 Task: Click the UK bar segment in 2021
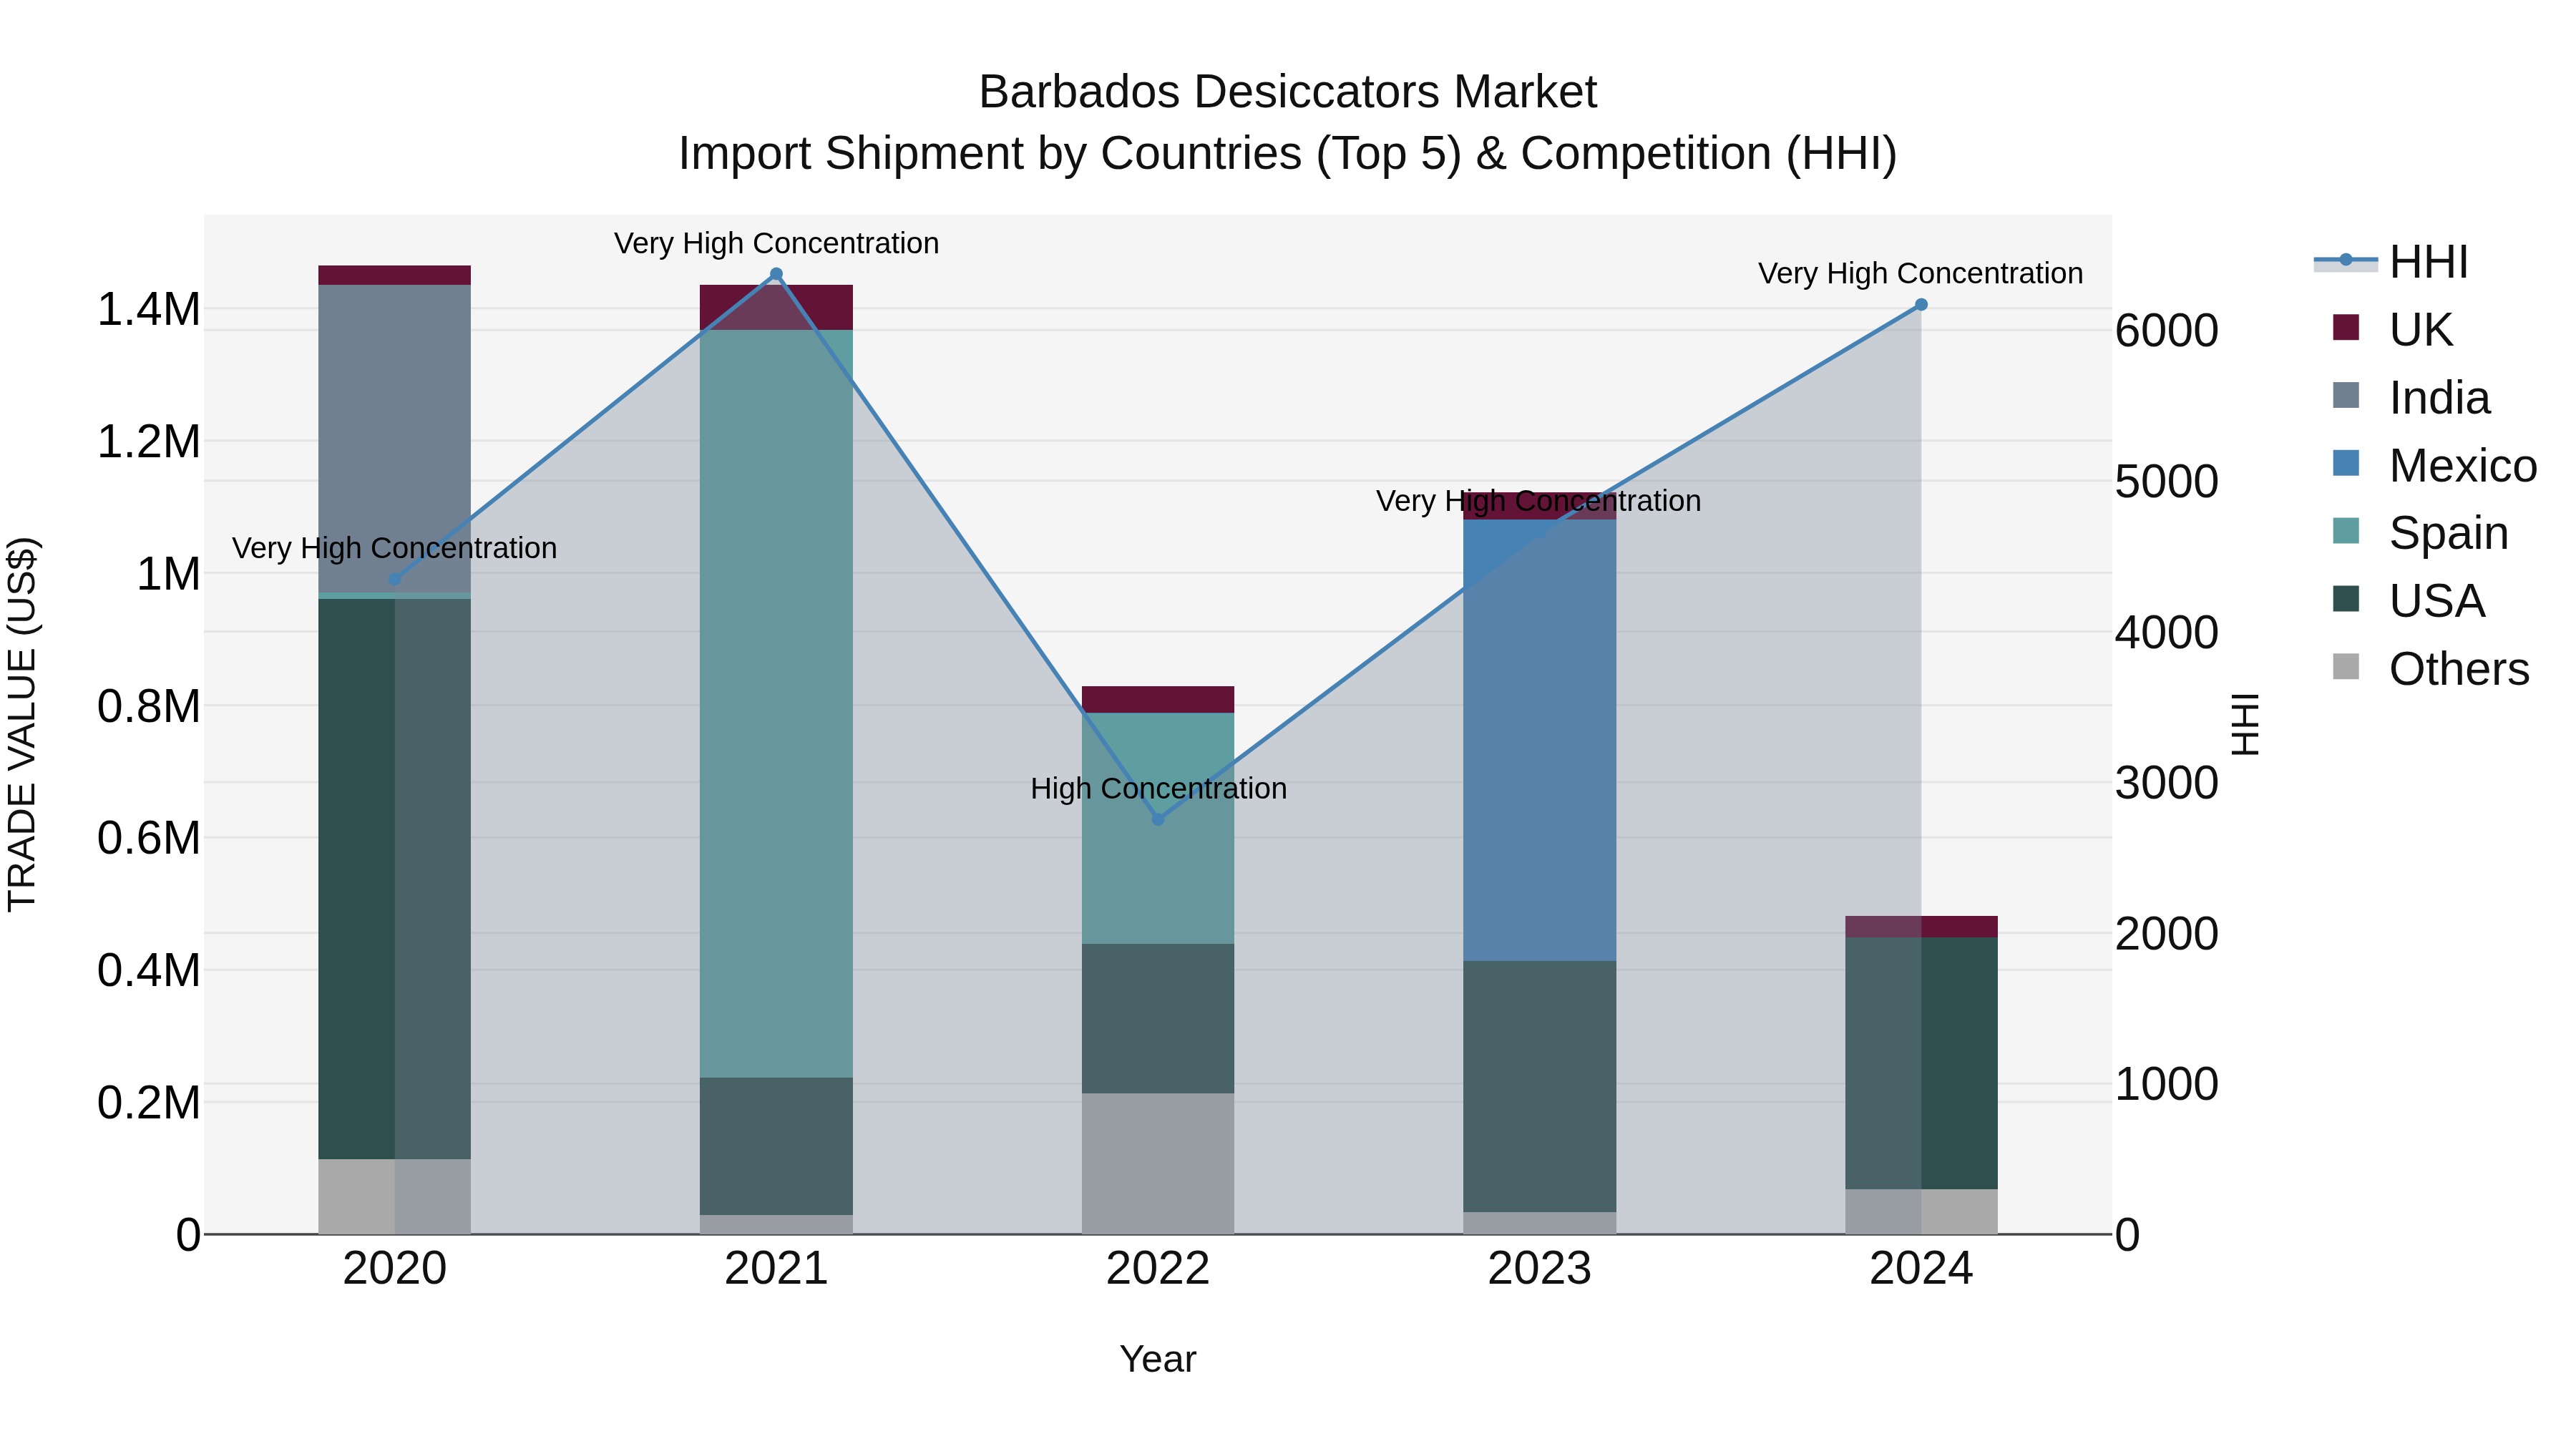click(x=776, y=307)
